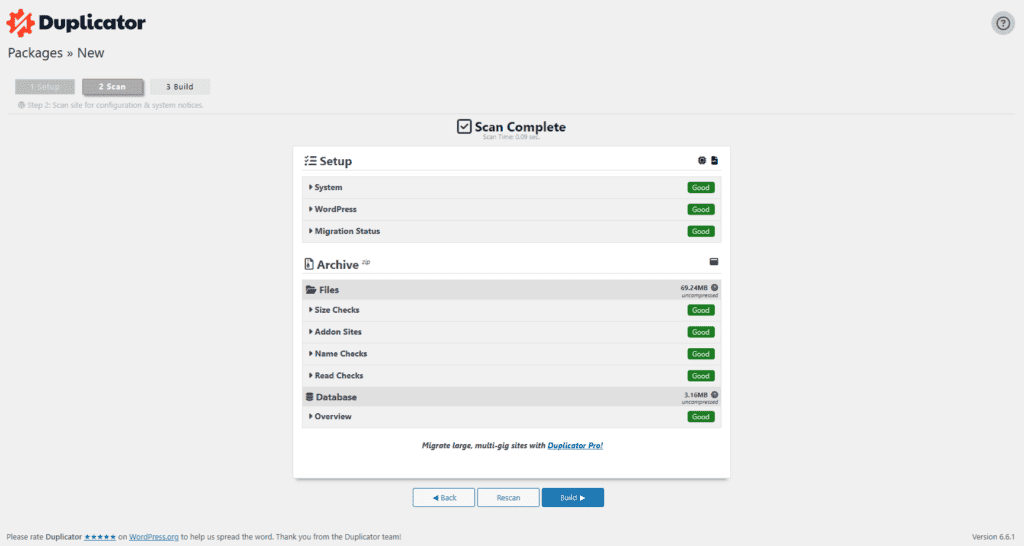Switch to the 1 Setup step tab
This screenshot has width=1024, height=546.
click(x=45, y=87)
